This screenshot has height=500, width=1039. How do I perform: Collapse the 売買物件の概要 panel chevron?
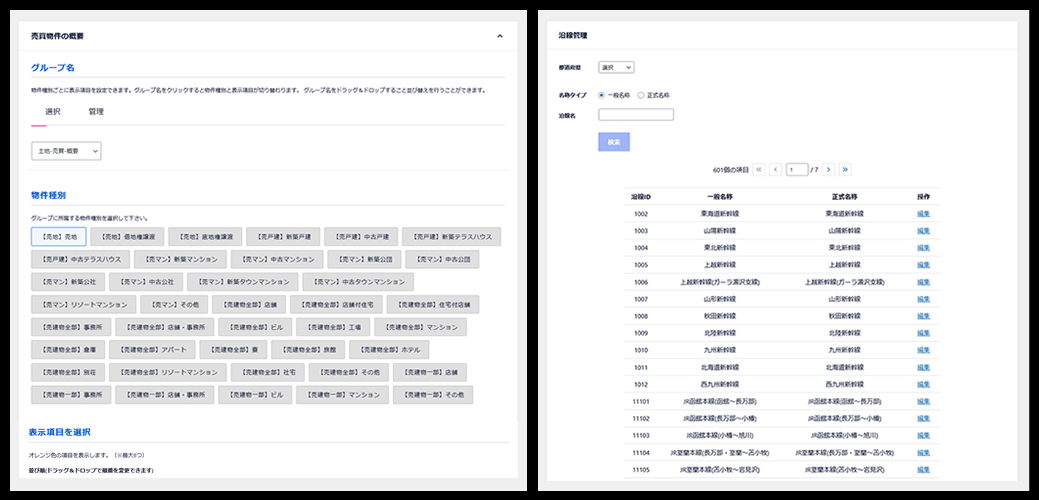499,36
